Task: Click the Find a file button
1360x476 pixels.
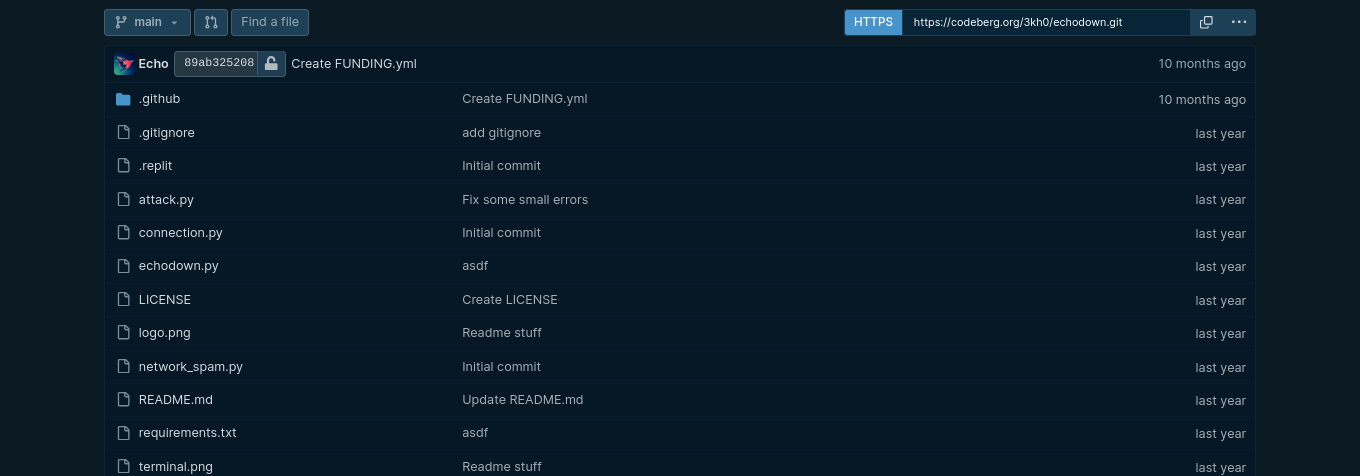Action: tap(270, 22)
